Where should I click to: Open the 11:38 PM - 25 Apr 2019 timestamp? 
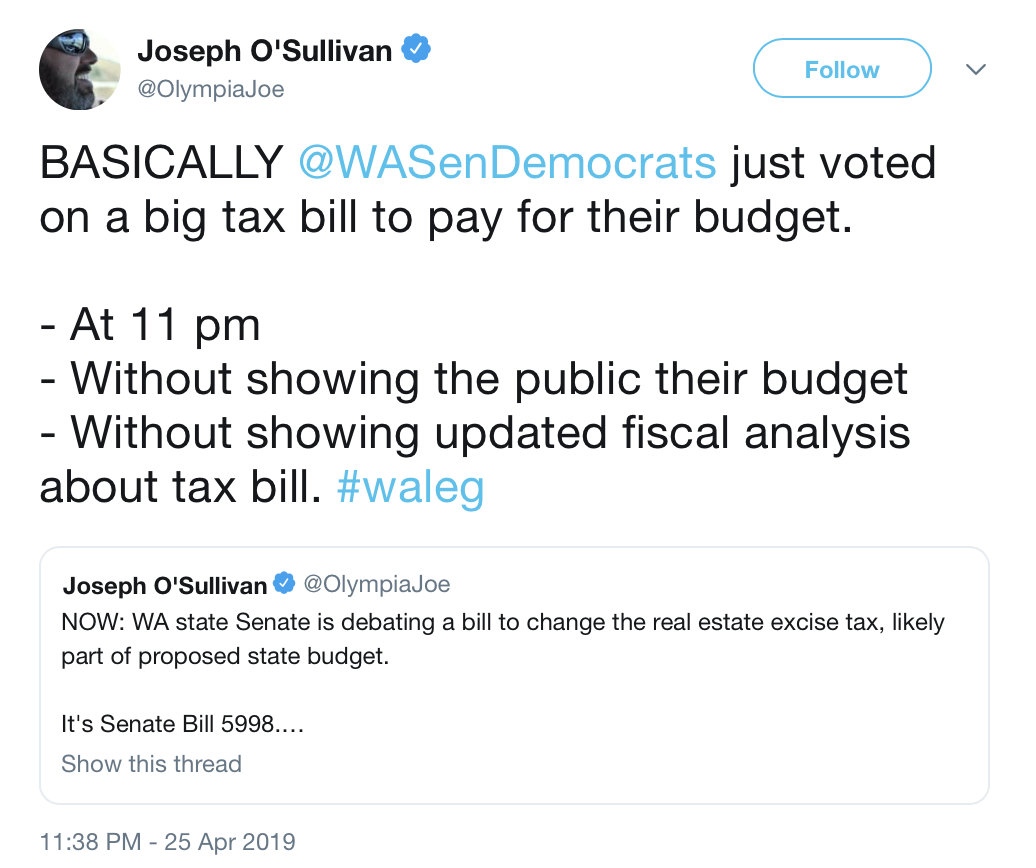168,842
